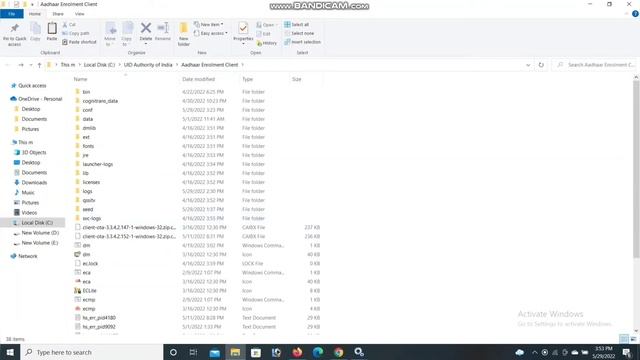Click the taskbar Type here to search box

92,352
